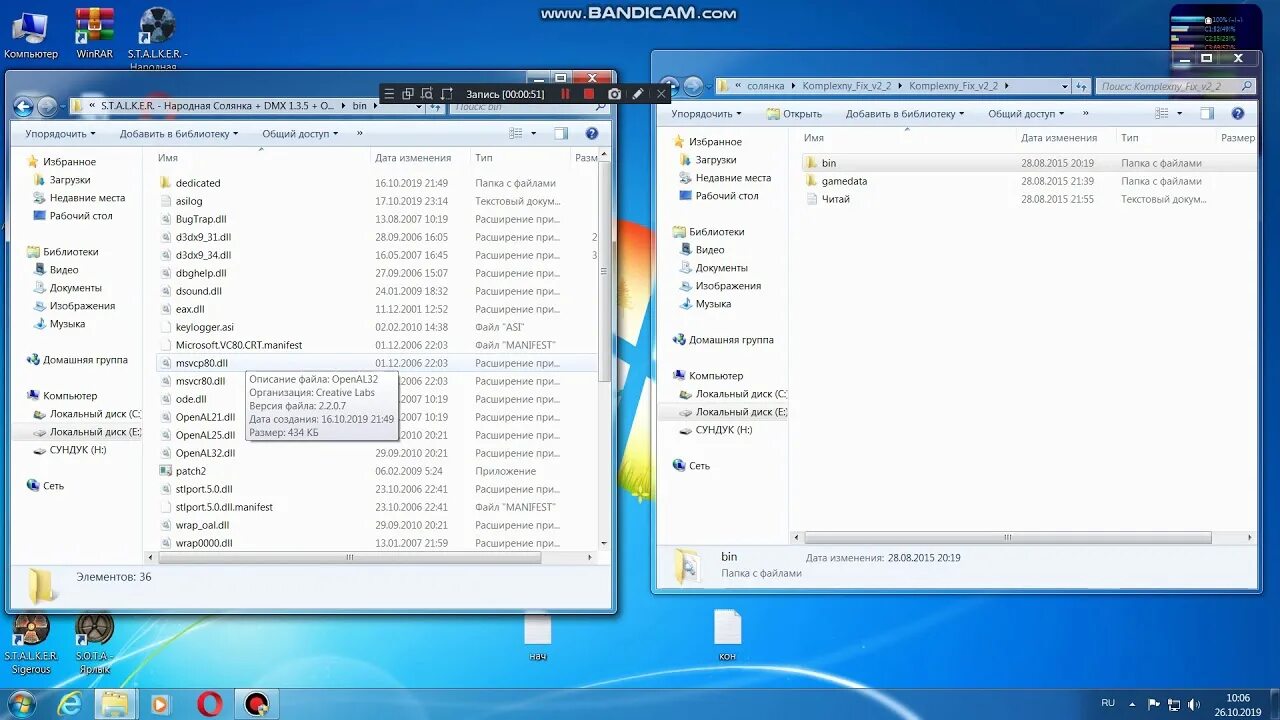This screenshot has height=720, width=1280.
Task: Open Help in the bin window
Action: [591, 133]
